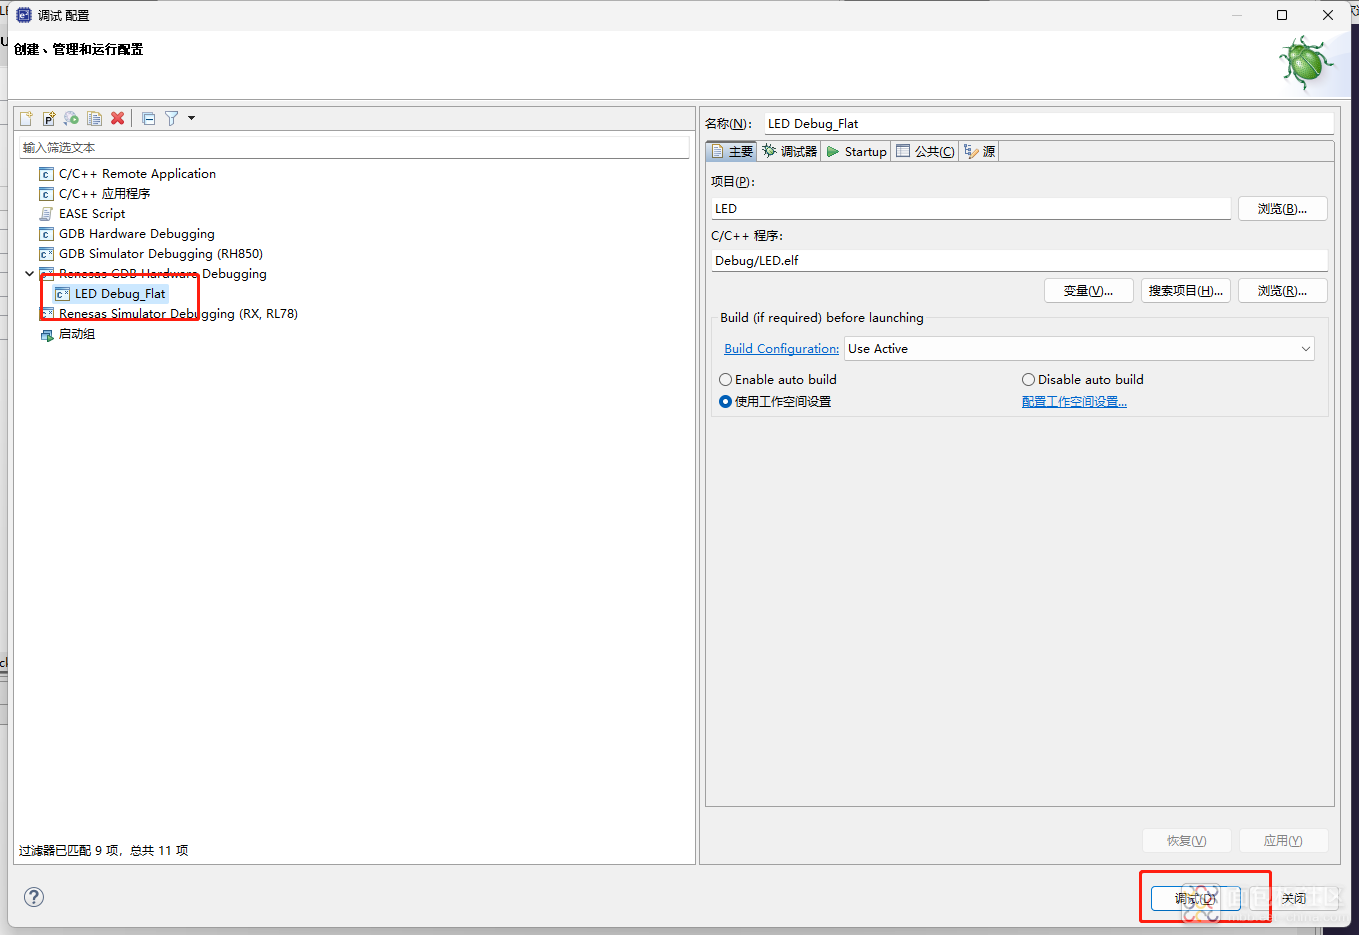
Task: Open the Build Configuration link
Action: tap(781, 349)
